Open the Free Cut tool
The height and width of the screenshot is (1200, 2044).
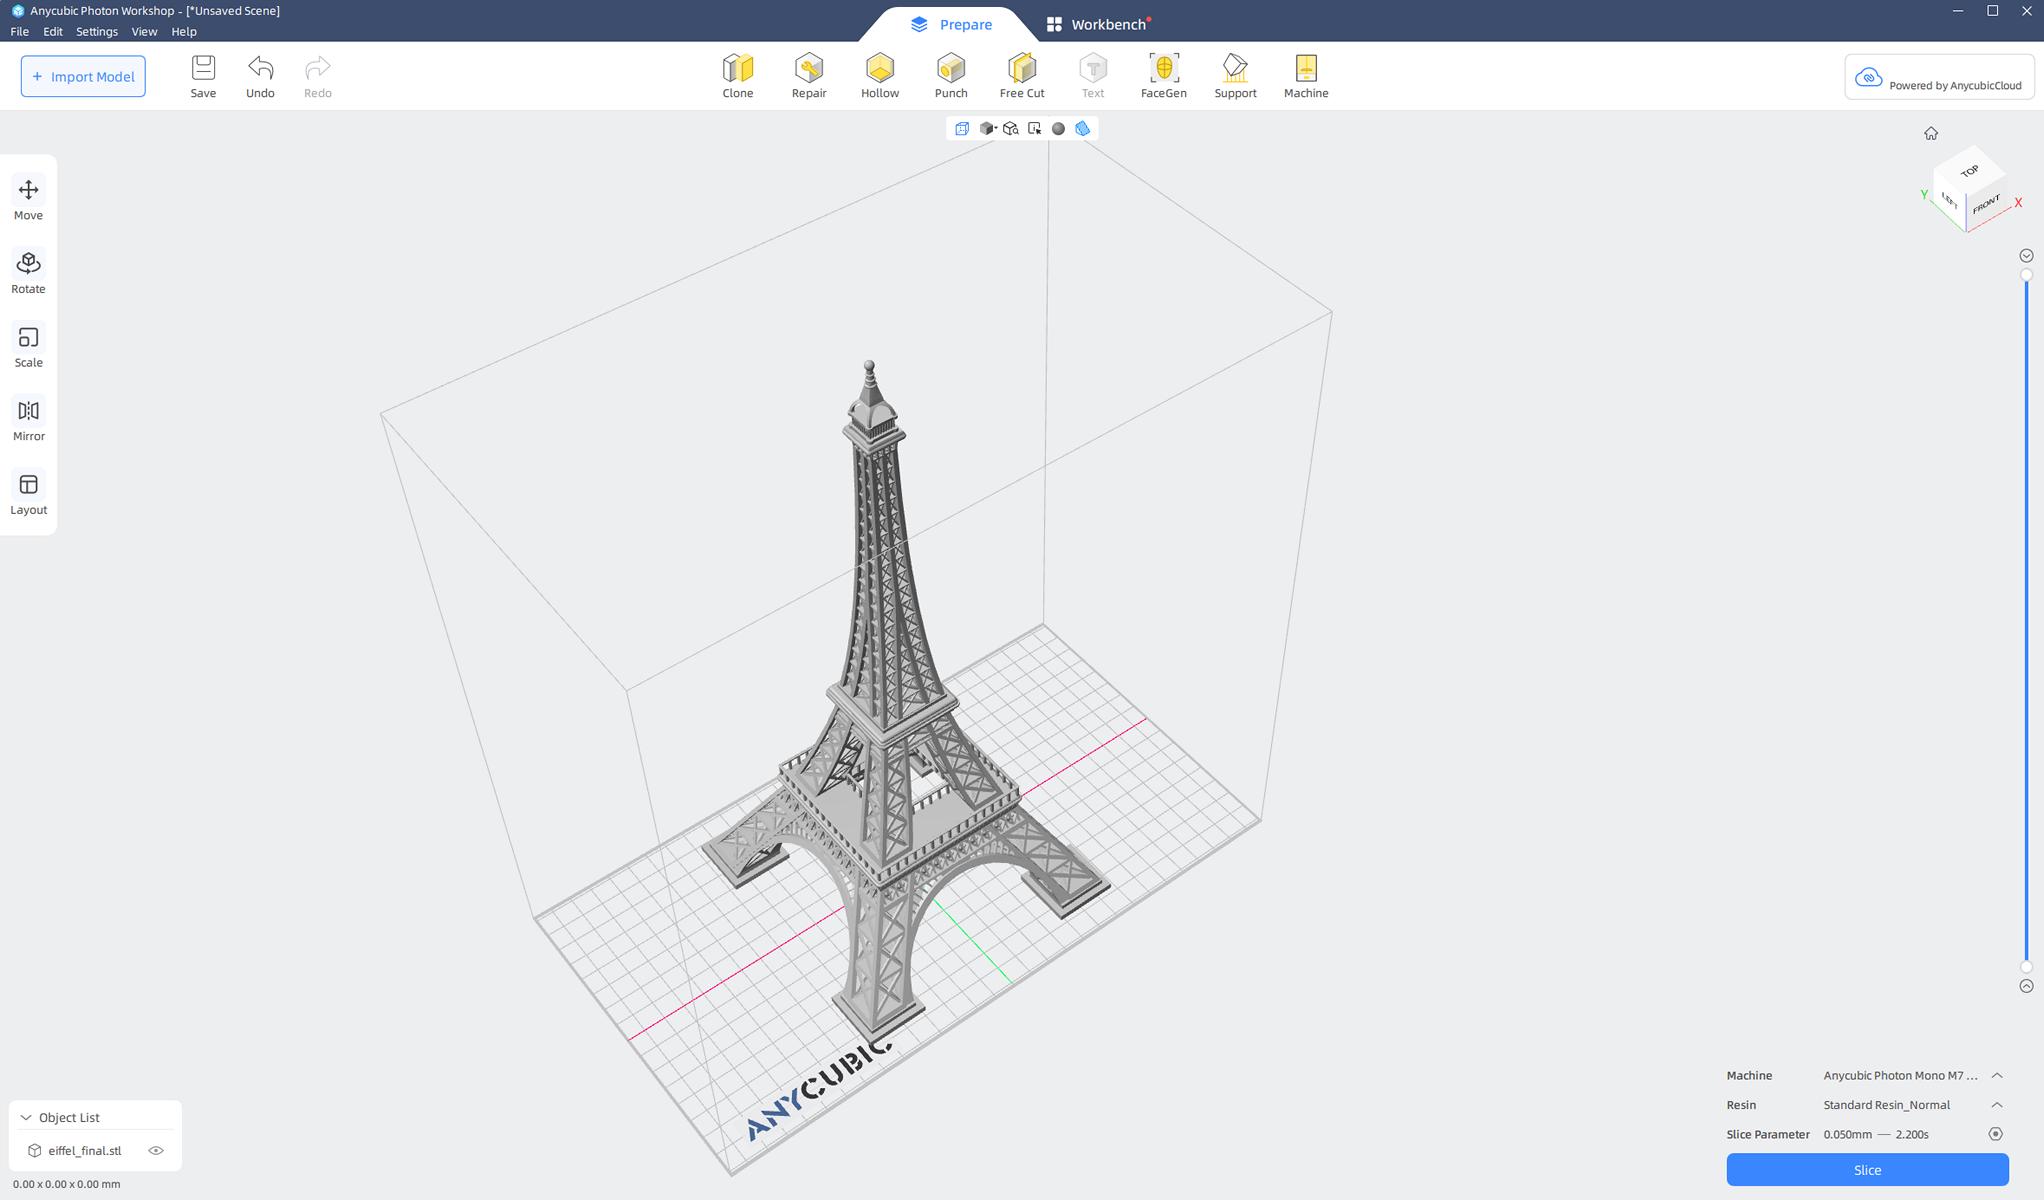1021,76
